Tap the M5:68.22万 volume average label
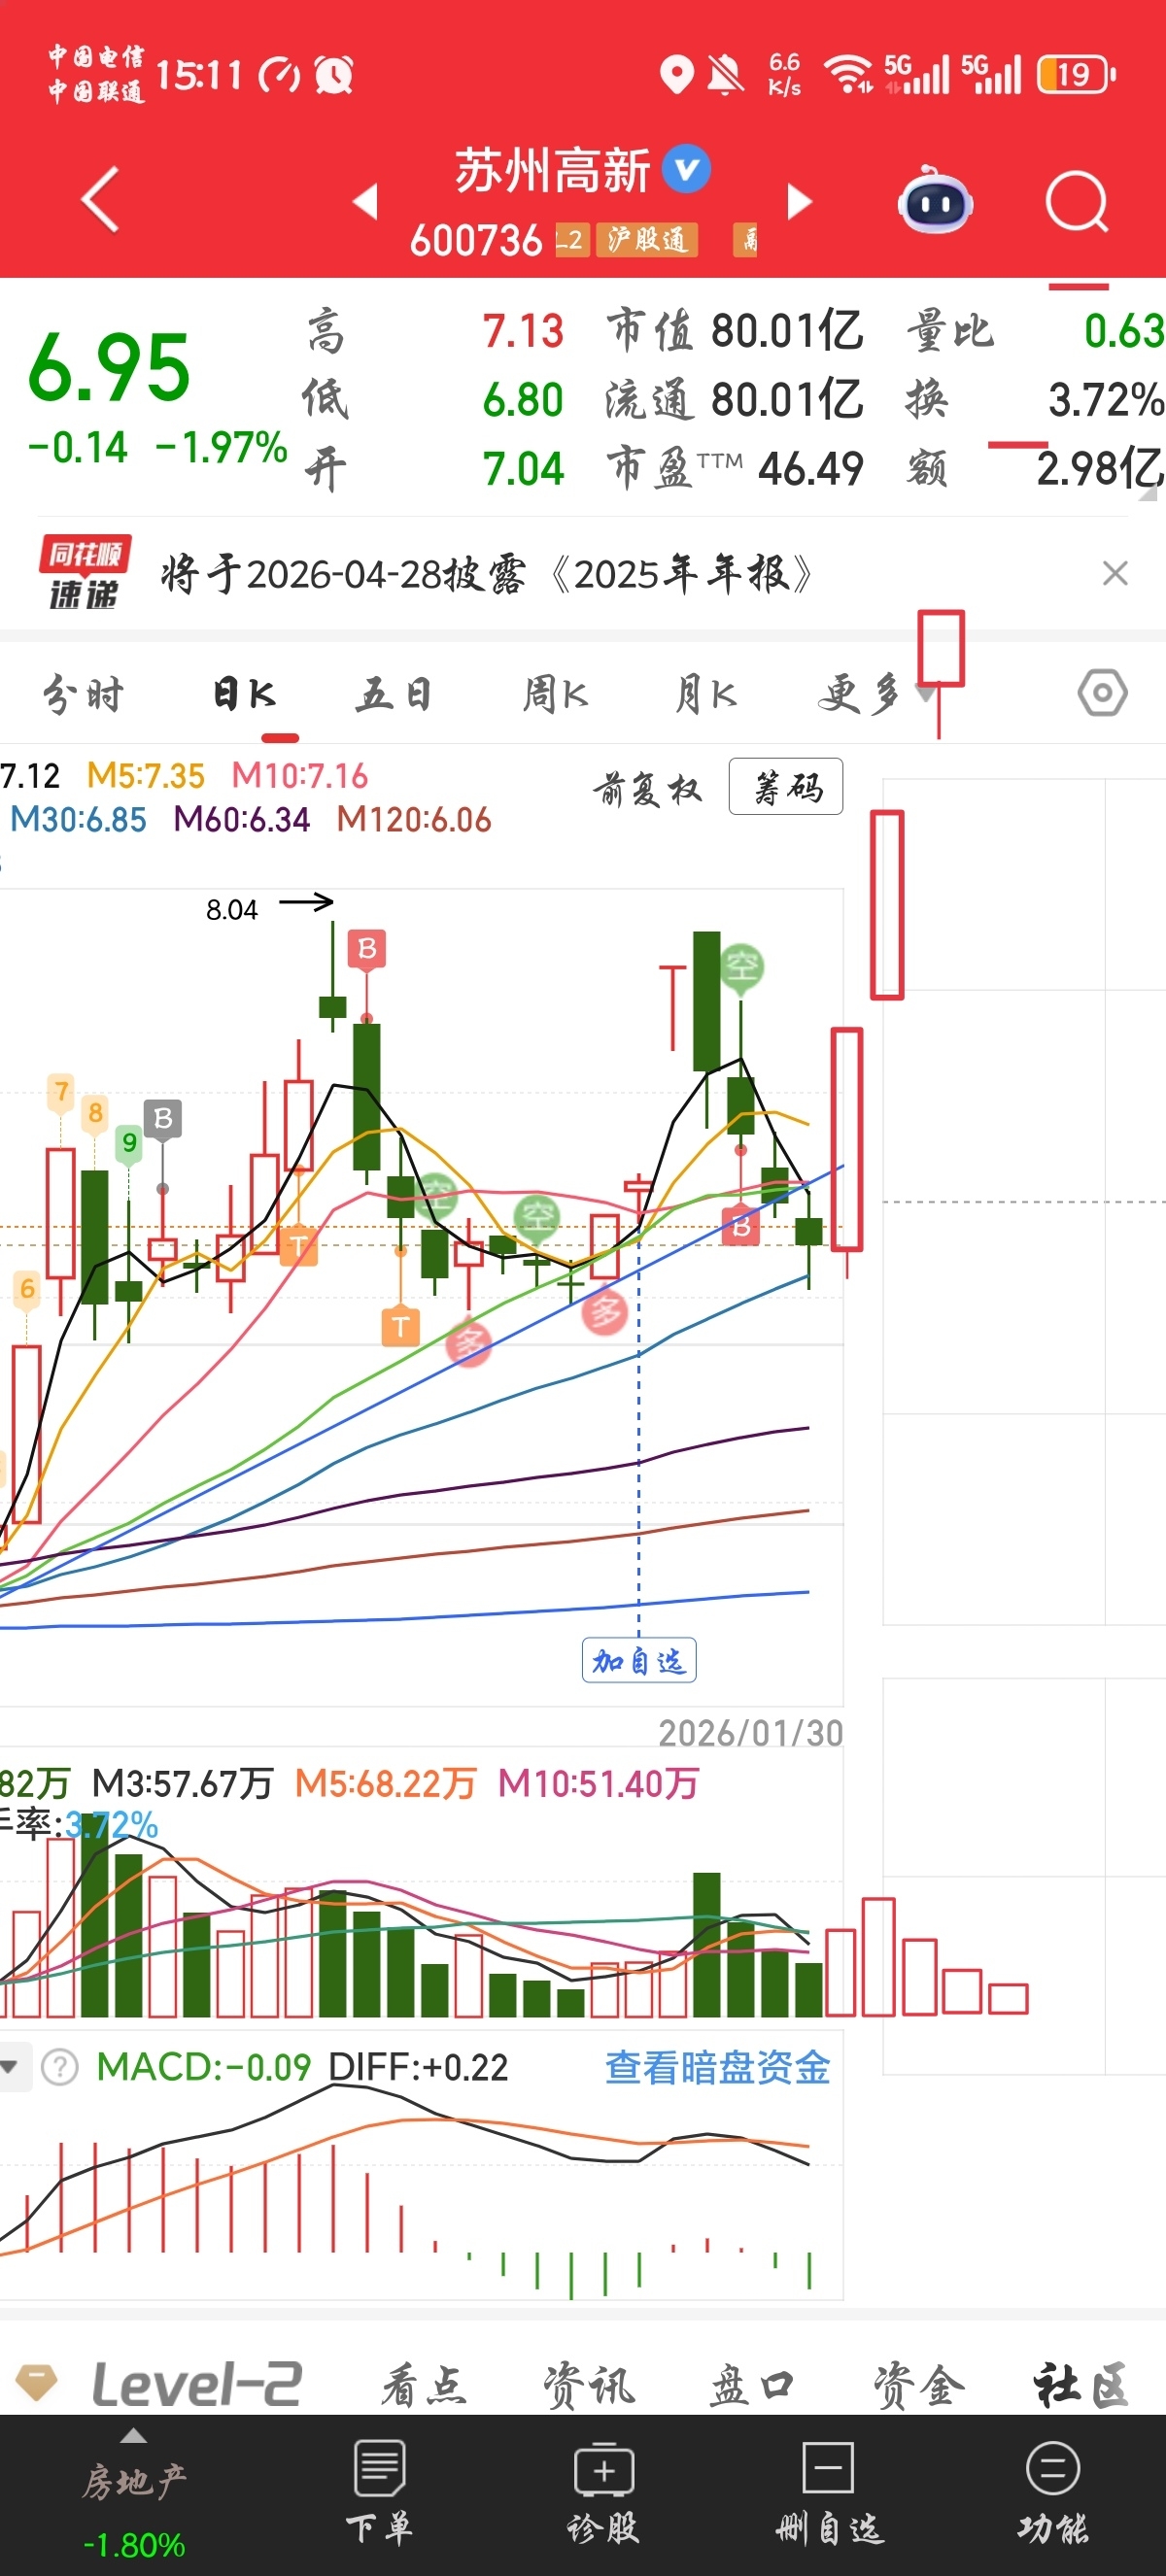 click(386, 1784)
